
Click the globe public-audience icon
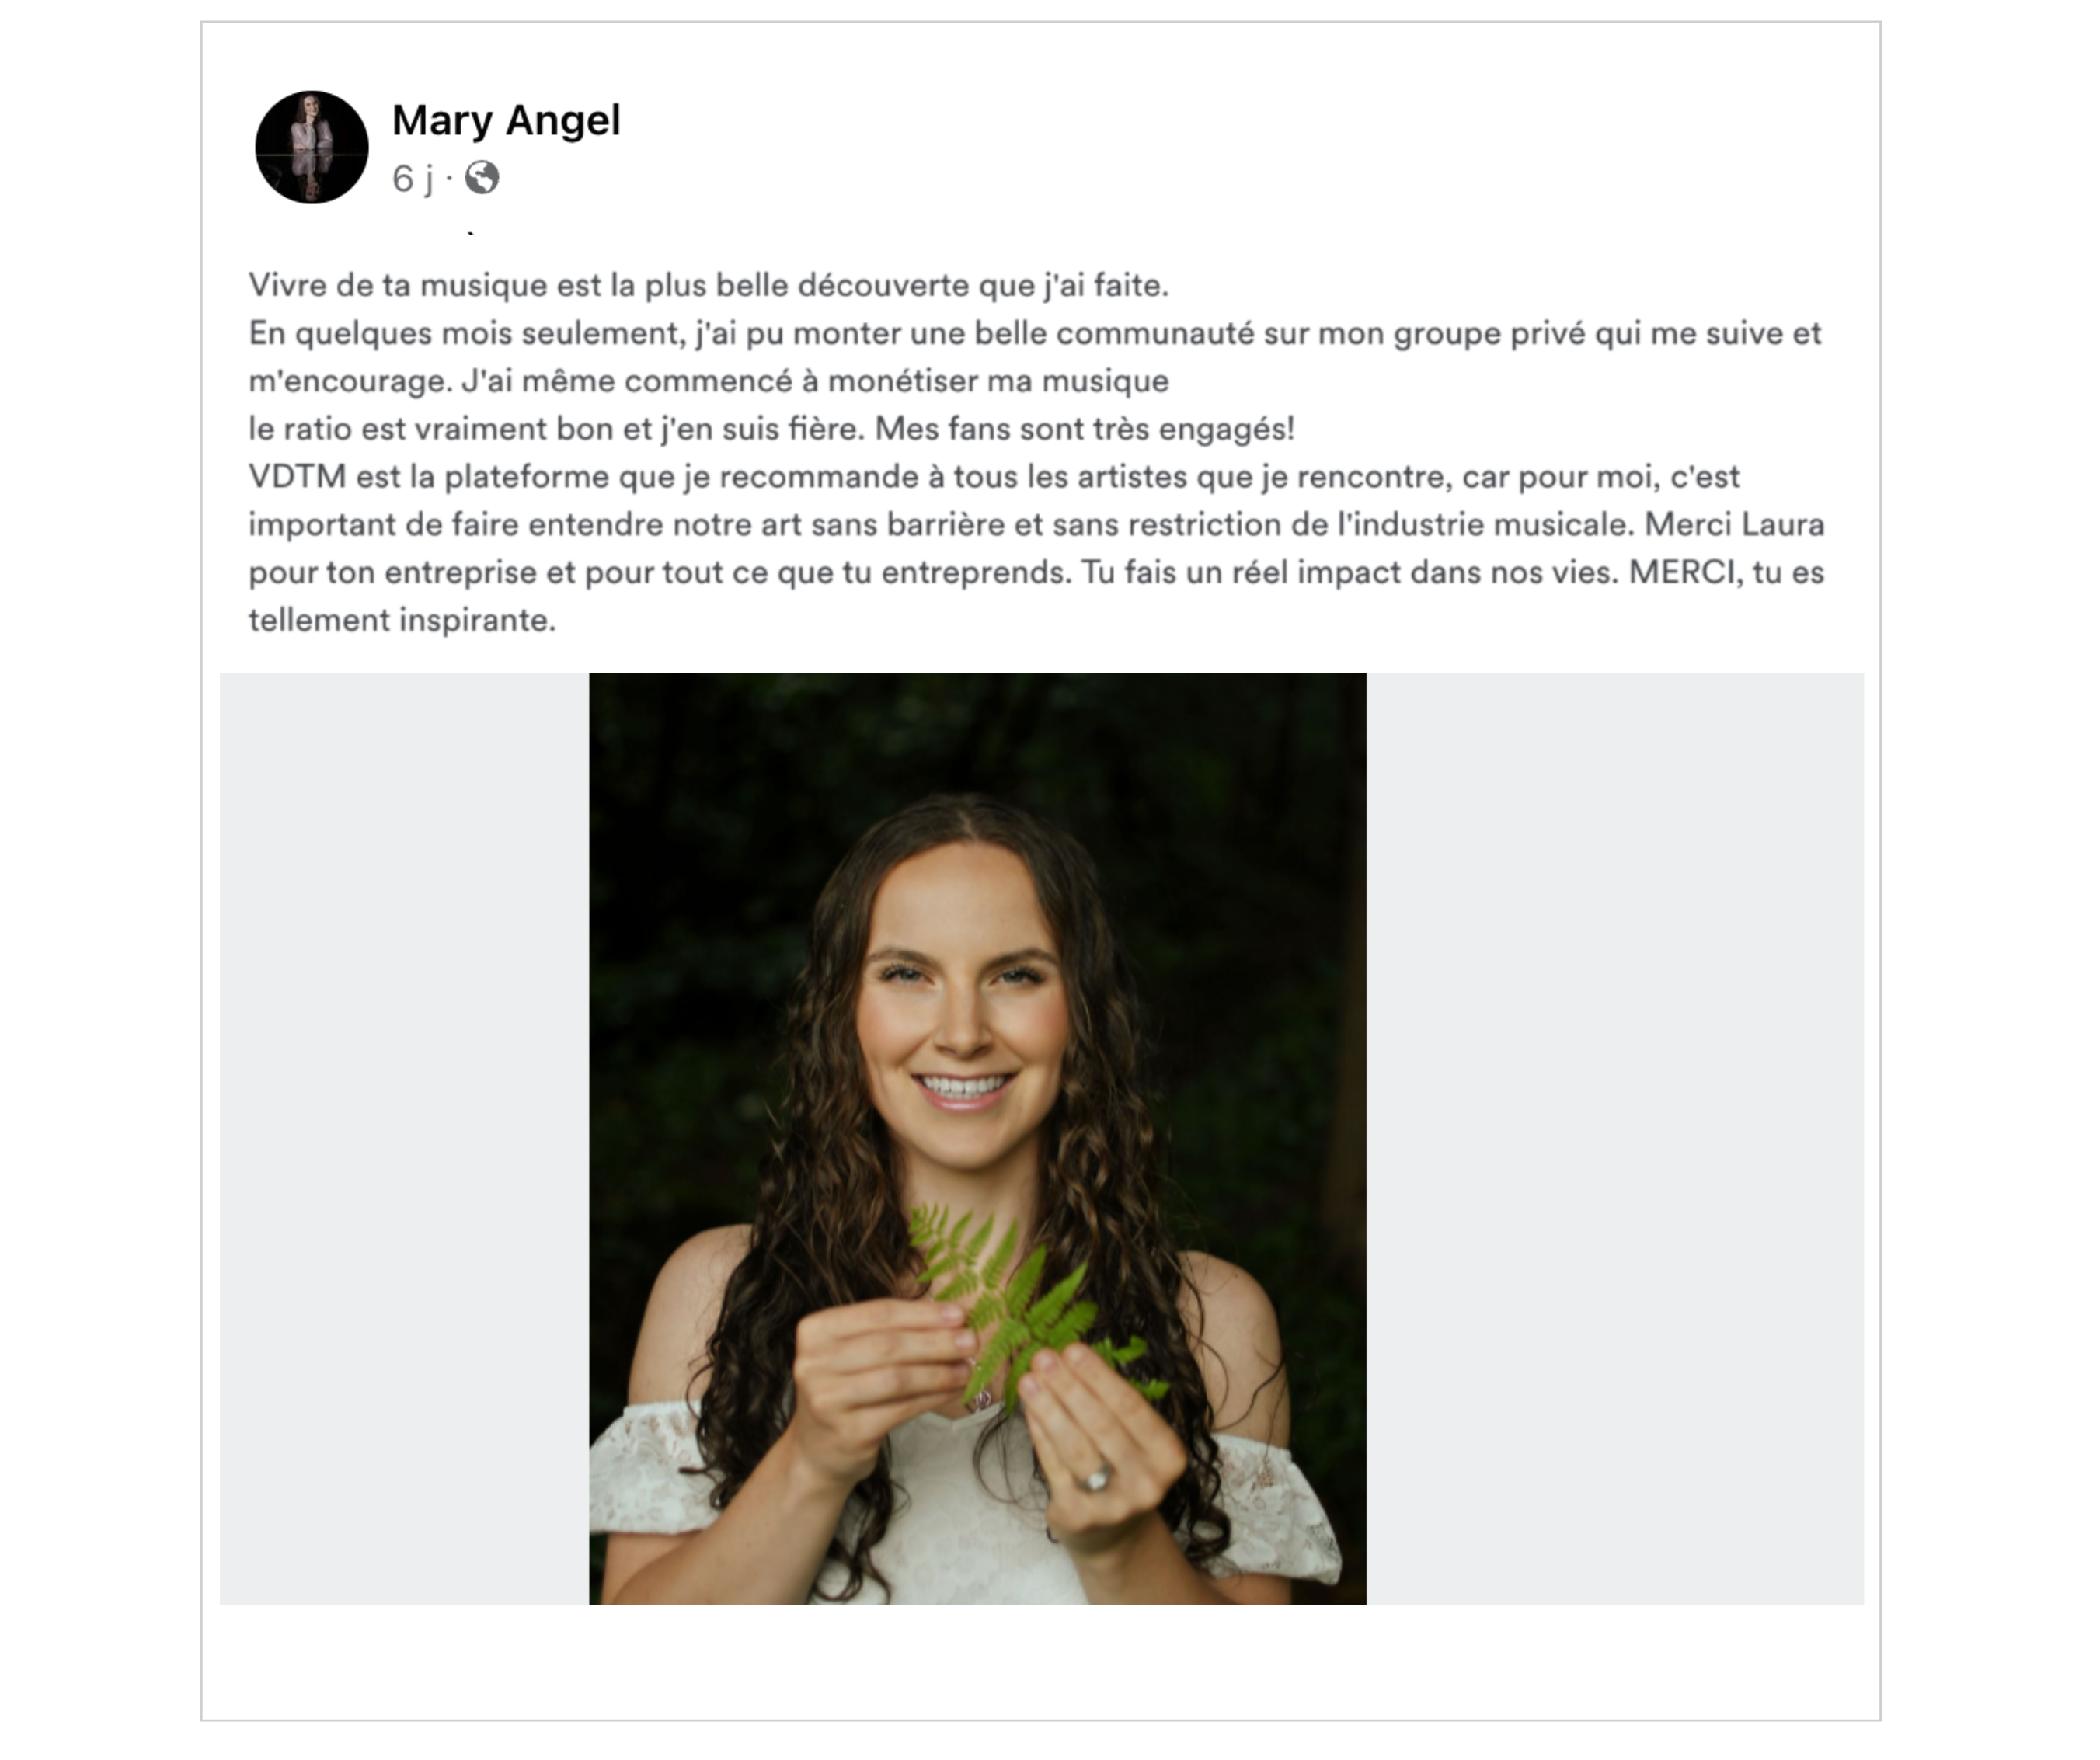[x=482, y=178]
